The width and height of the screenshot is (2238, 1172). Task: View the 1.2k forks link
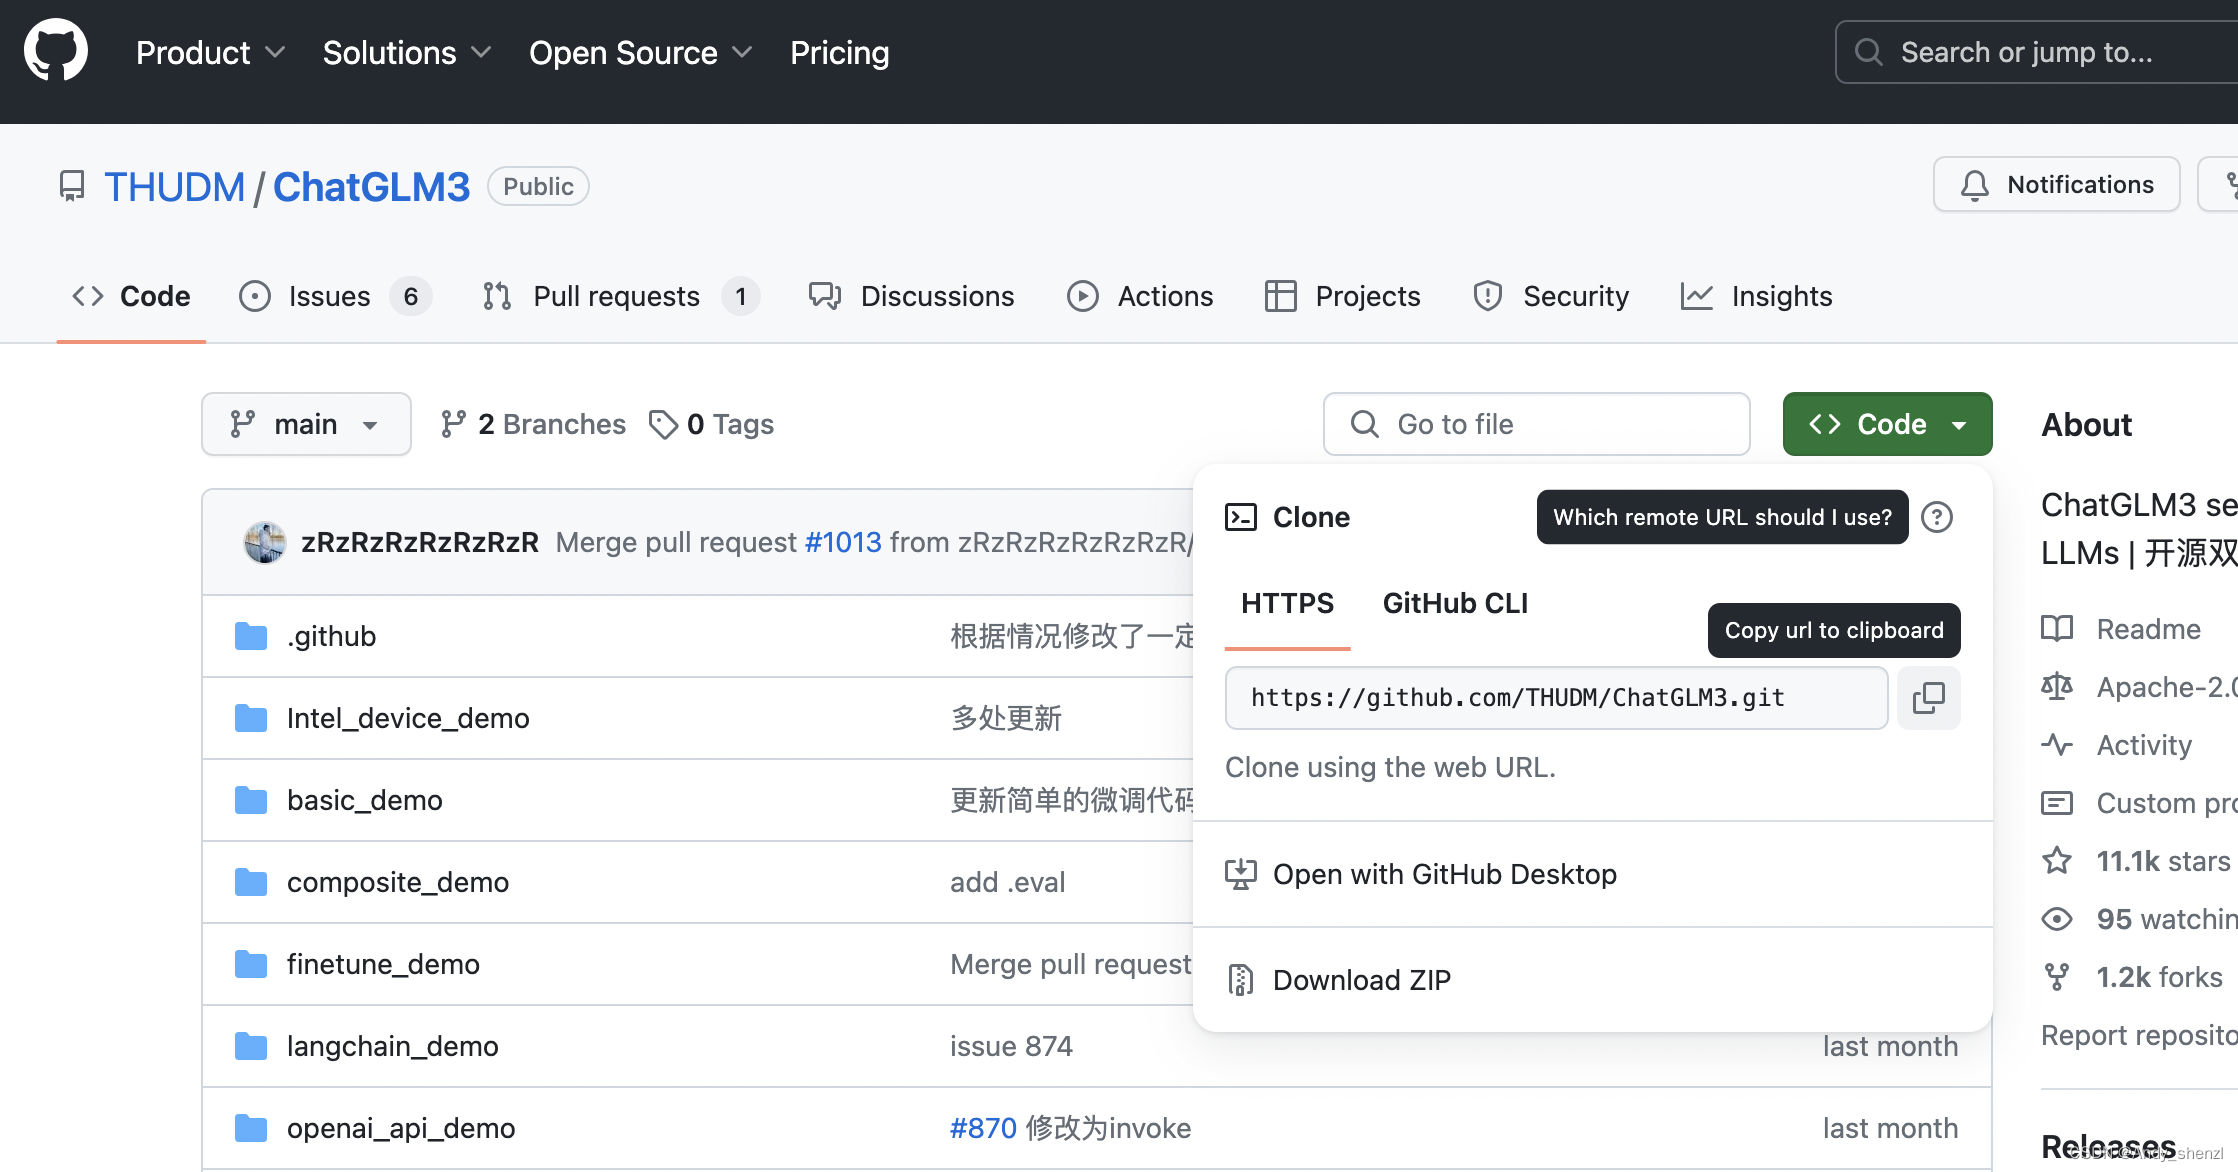pyautogui.click(x=2132, y=977)
